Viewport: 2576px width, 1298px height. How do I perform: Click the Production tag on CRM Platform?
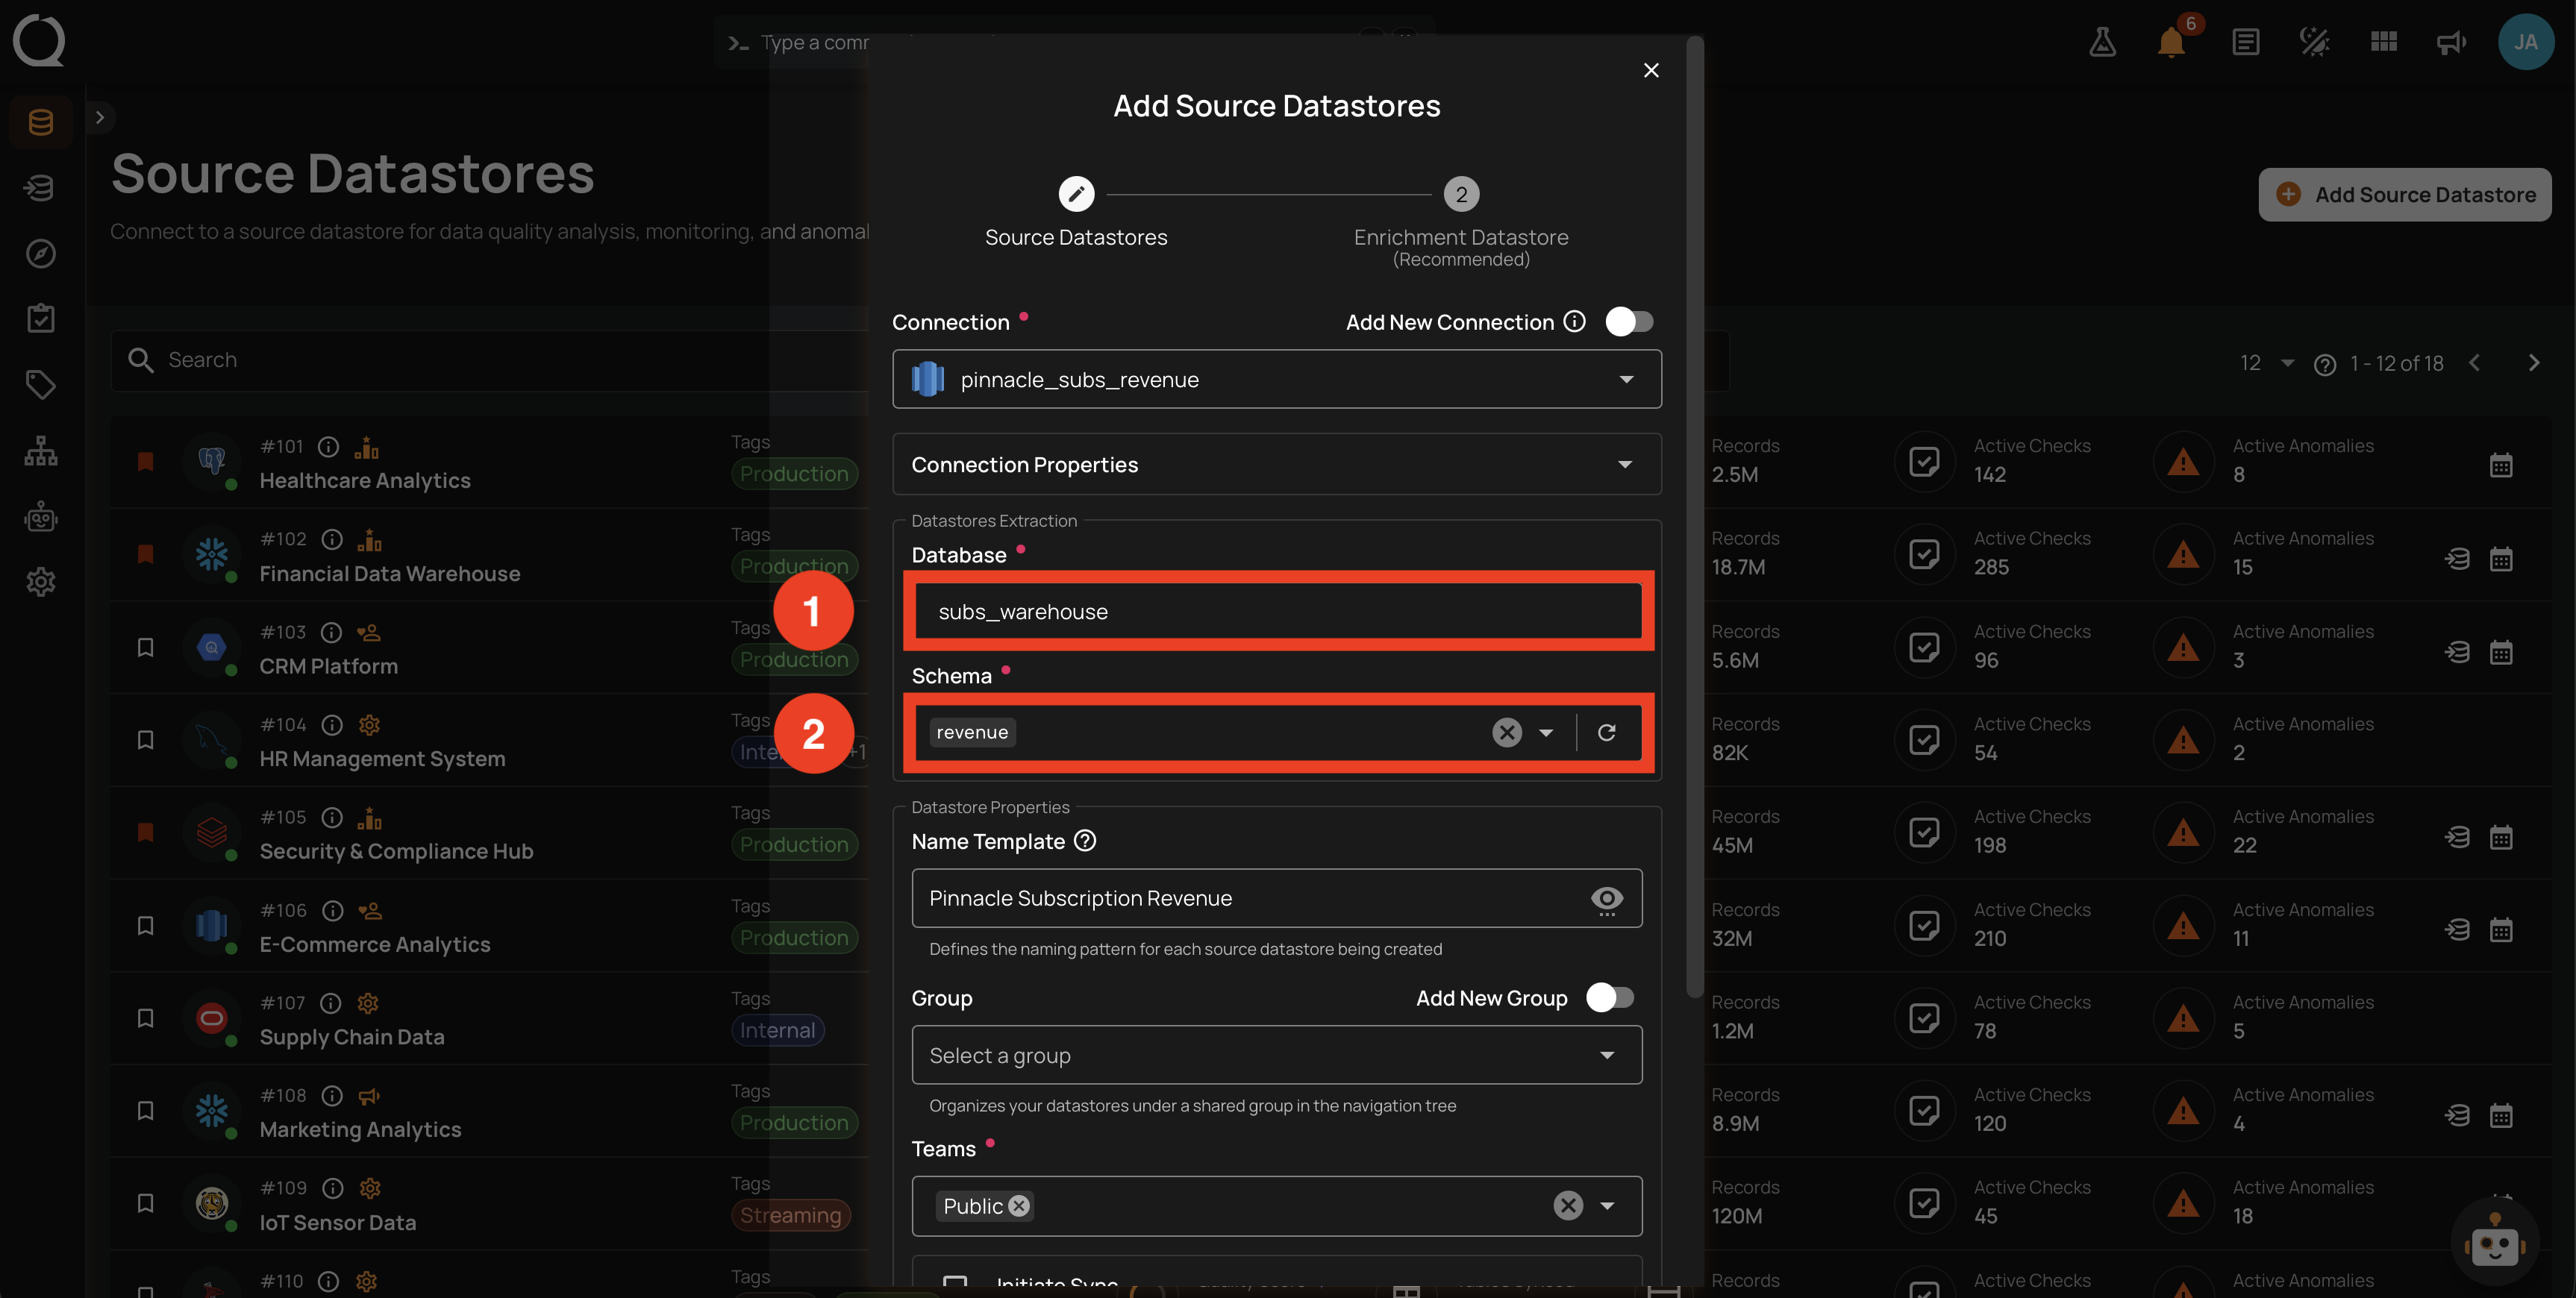point(794,660)
